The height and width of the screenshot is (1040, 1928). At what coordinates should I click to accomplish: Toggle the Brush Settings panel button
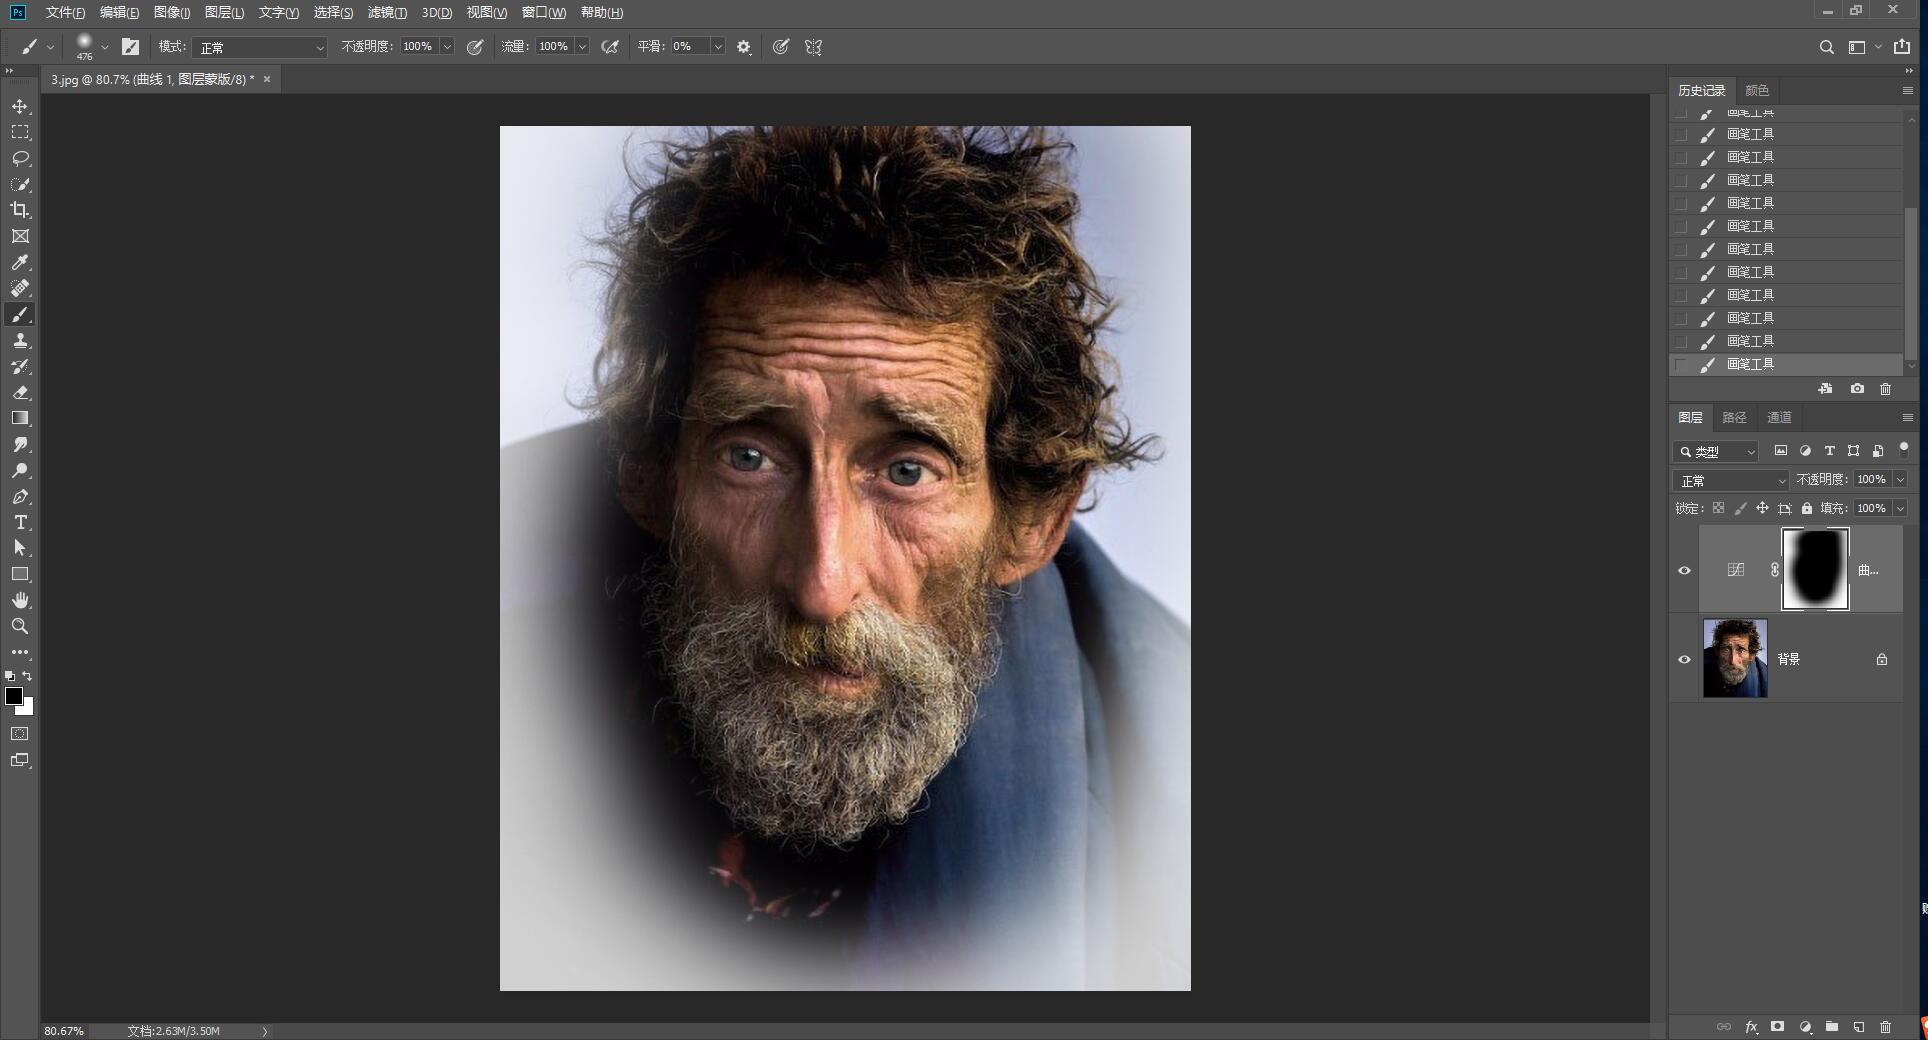(130, 47)
